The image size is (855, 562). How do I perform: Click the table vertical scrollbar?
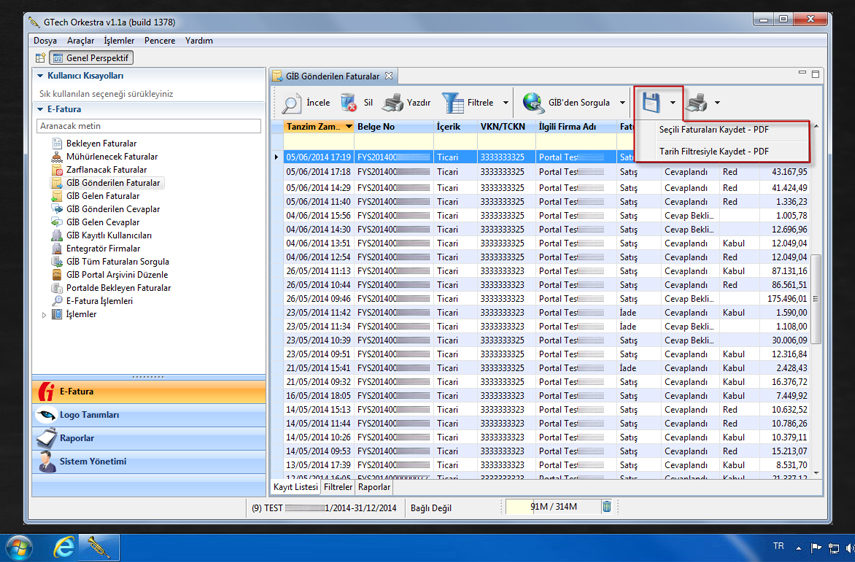tap(816, 299)
